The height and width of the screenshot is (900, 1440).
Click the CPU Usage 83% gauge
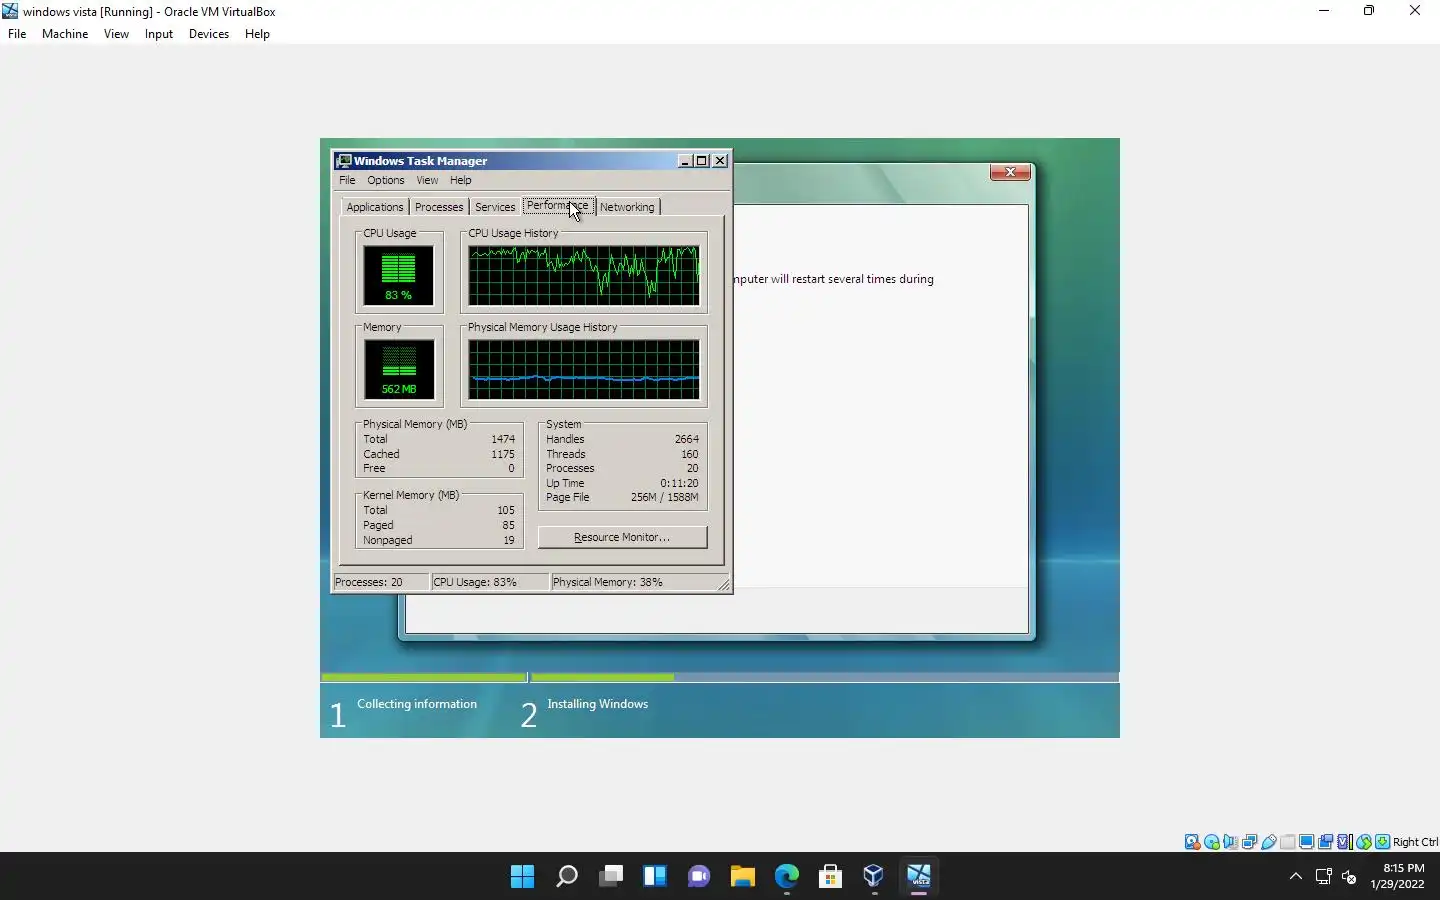pos(398,276)
